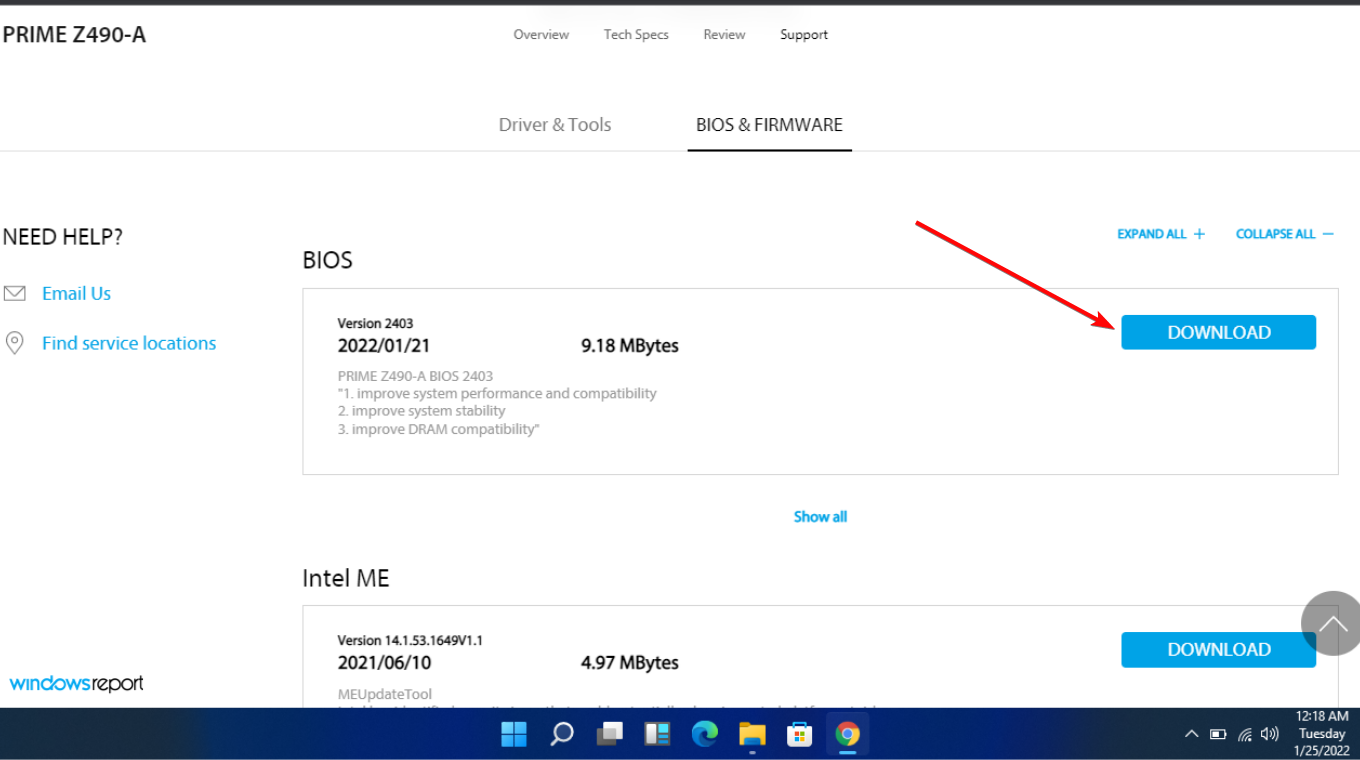Screen dimensions: 1360x760
Task: Open the Widgets taskbar icon
Action: click(657, 735)
